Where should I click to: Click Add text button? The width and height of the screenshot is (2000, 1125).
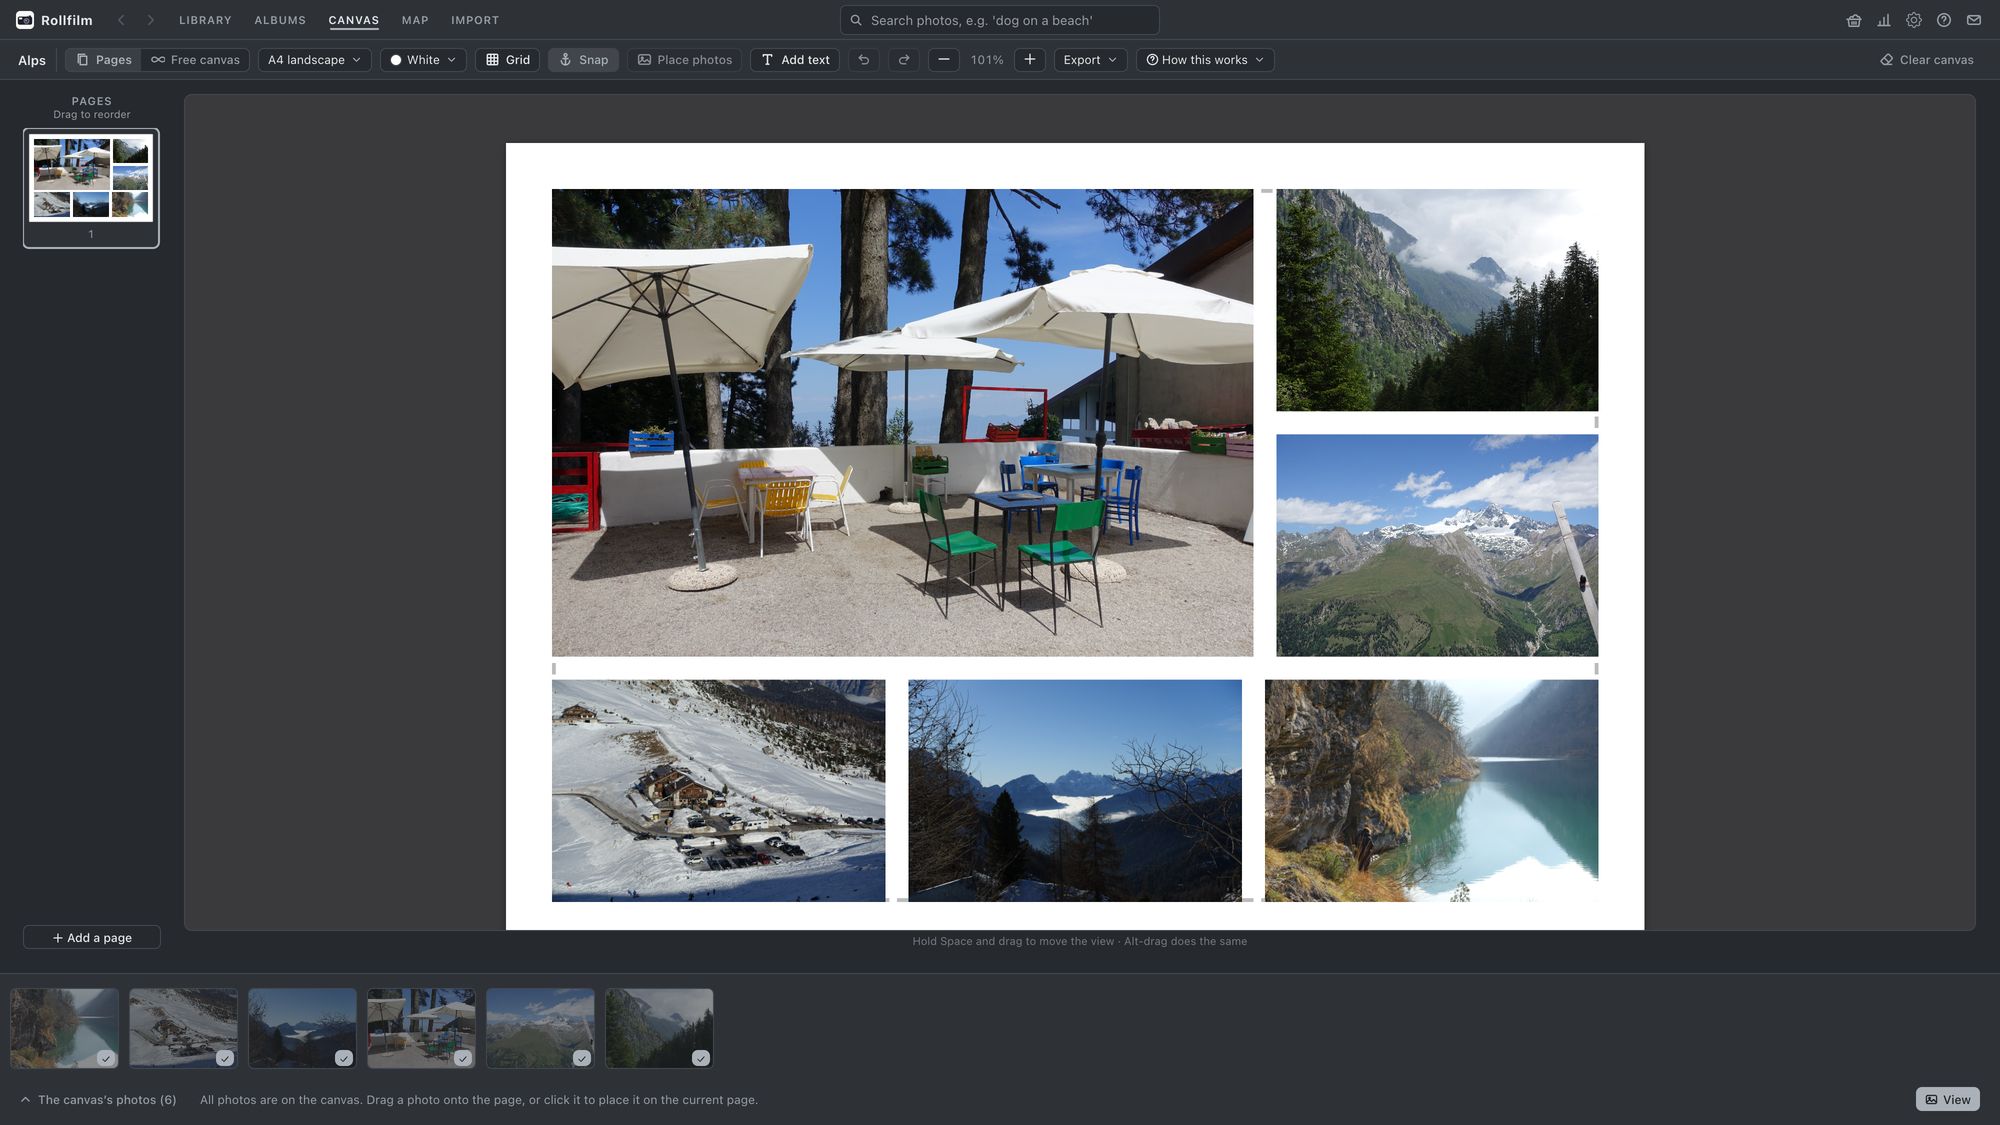[795, 60]
